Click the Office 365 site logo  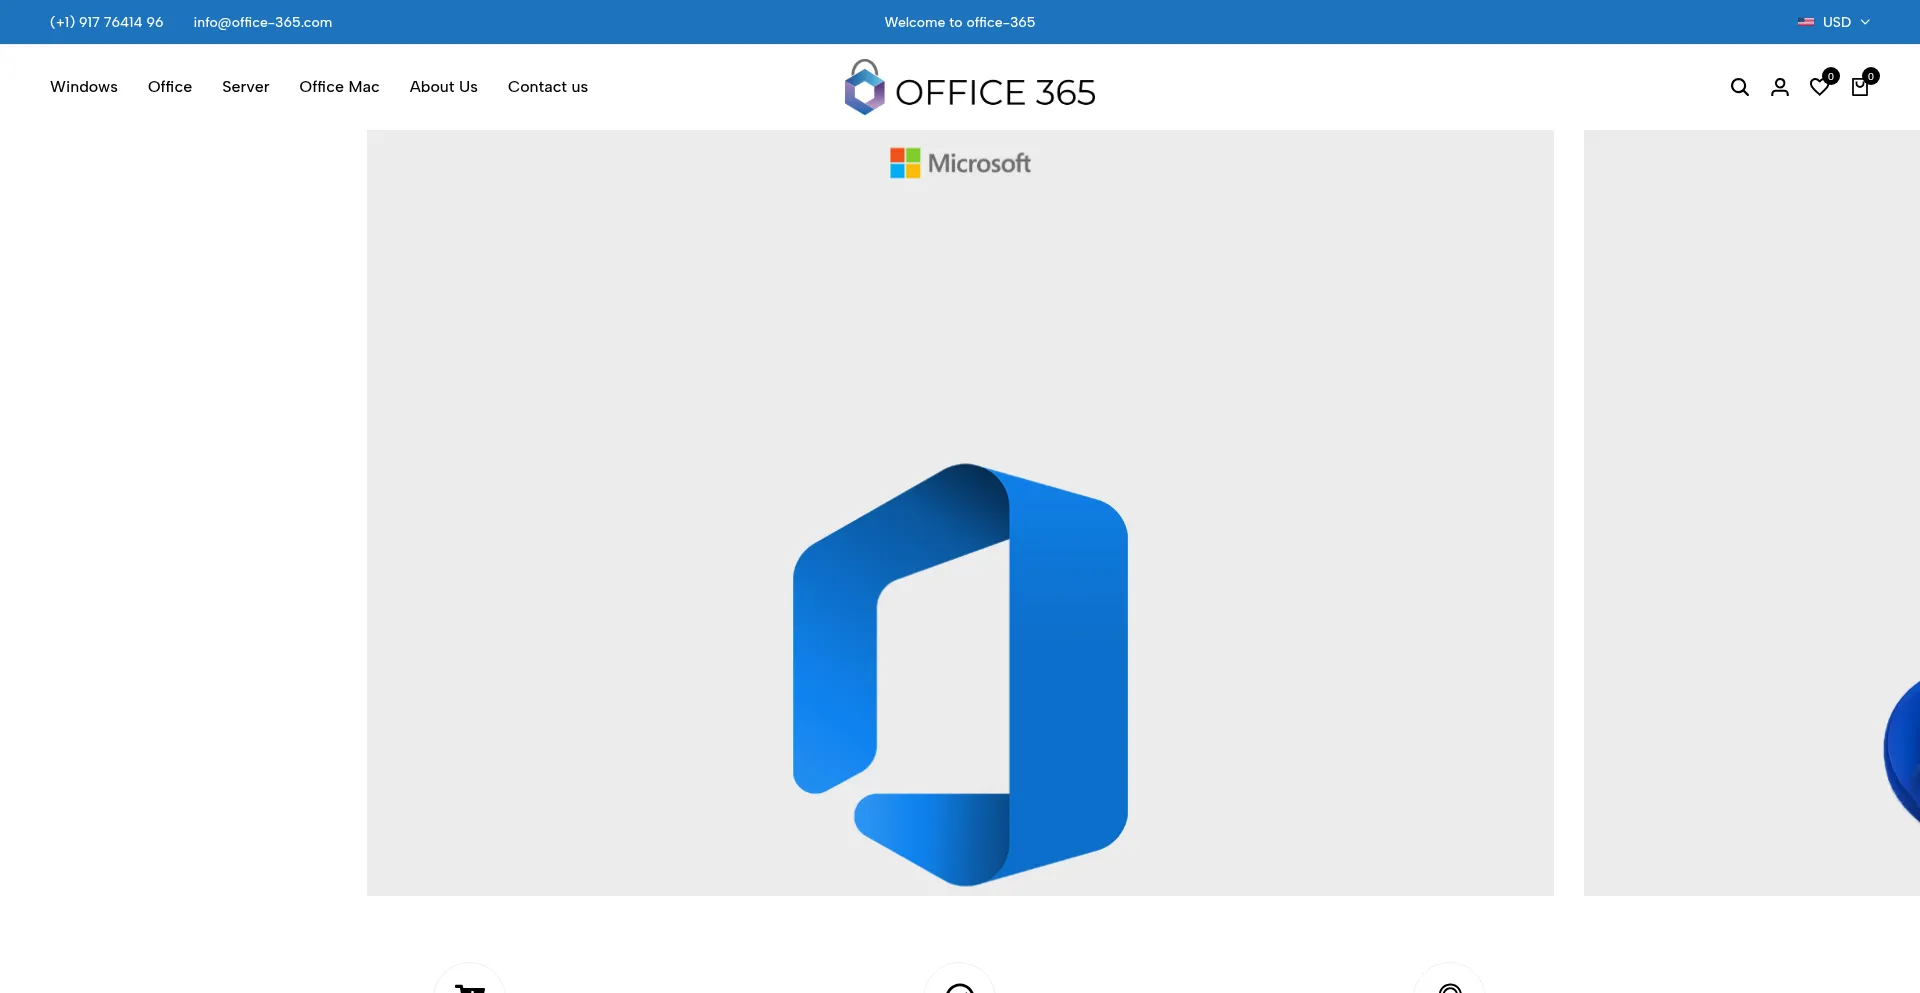[969, 88]
